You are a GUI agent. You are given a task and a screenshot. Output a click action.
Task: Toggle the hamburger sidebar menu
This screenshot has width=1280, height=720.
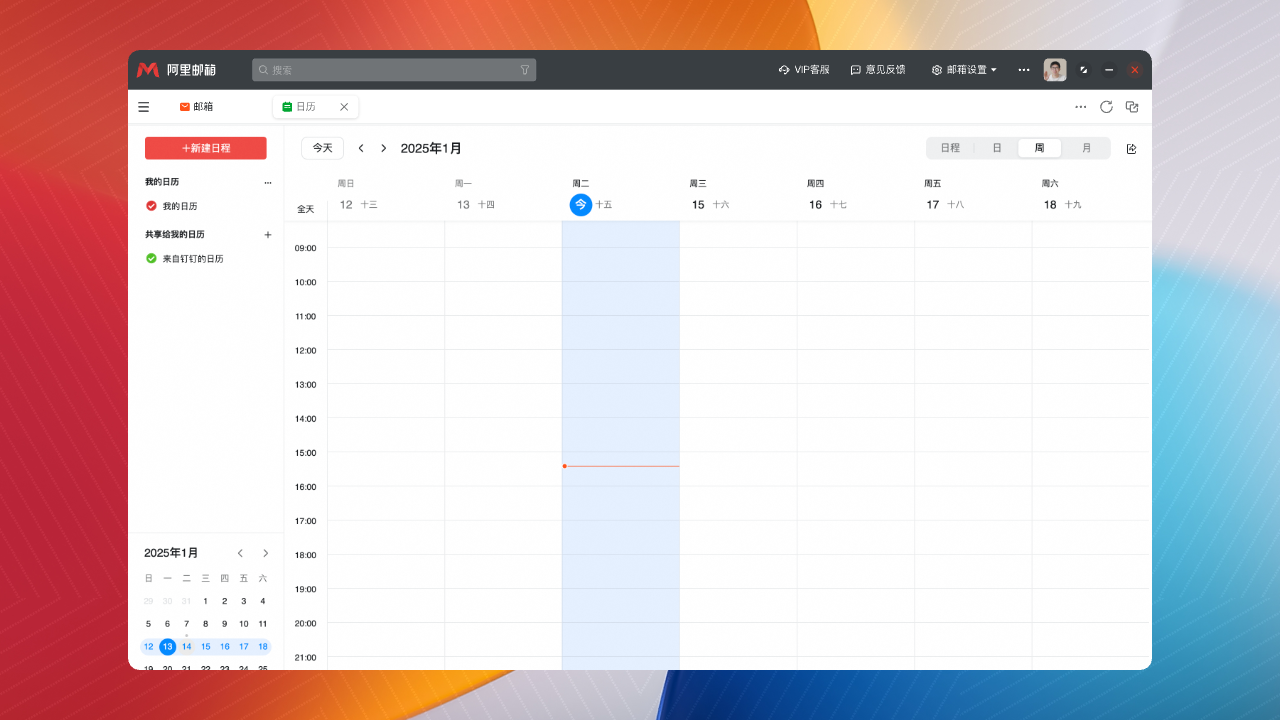click(x=144, y=107)
